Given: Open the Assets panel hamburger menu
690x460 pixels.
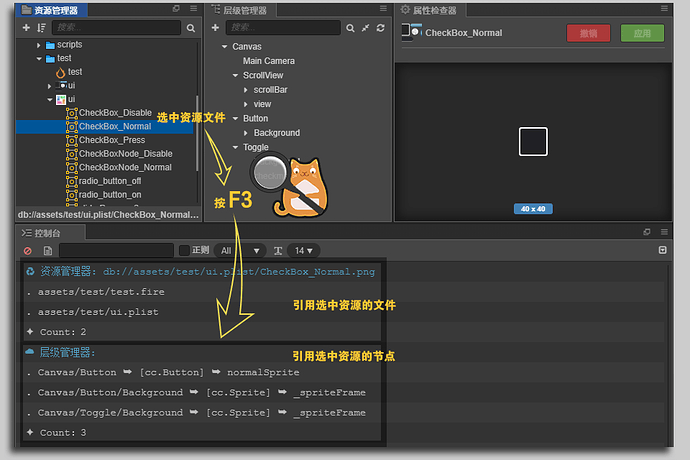Looking at the screenshot, I should pyautogui.click(x=194, y=8).
